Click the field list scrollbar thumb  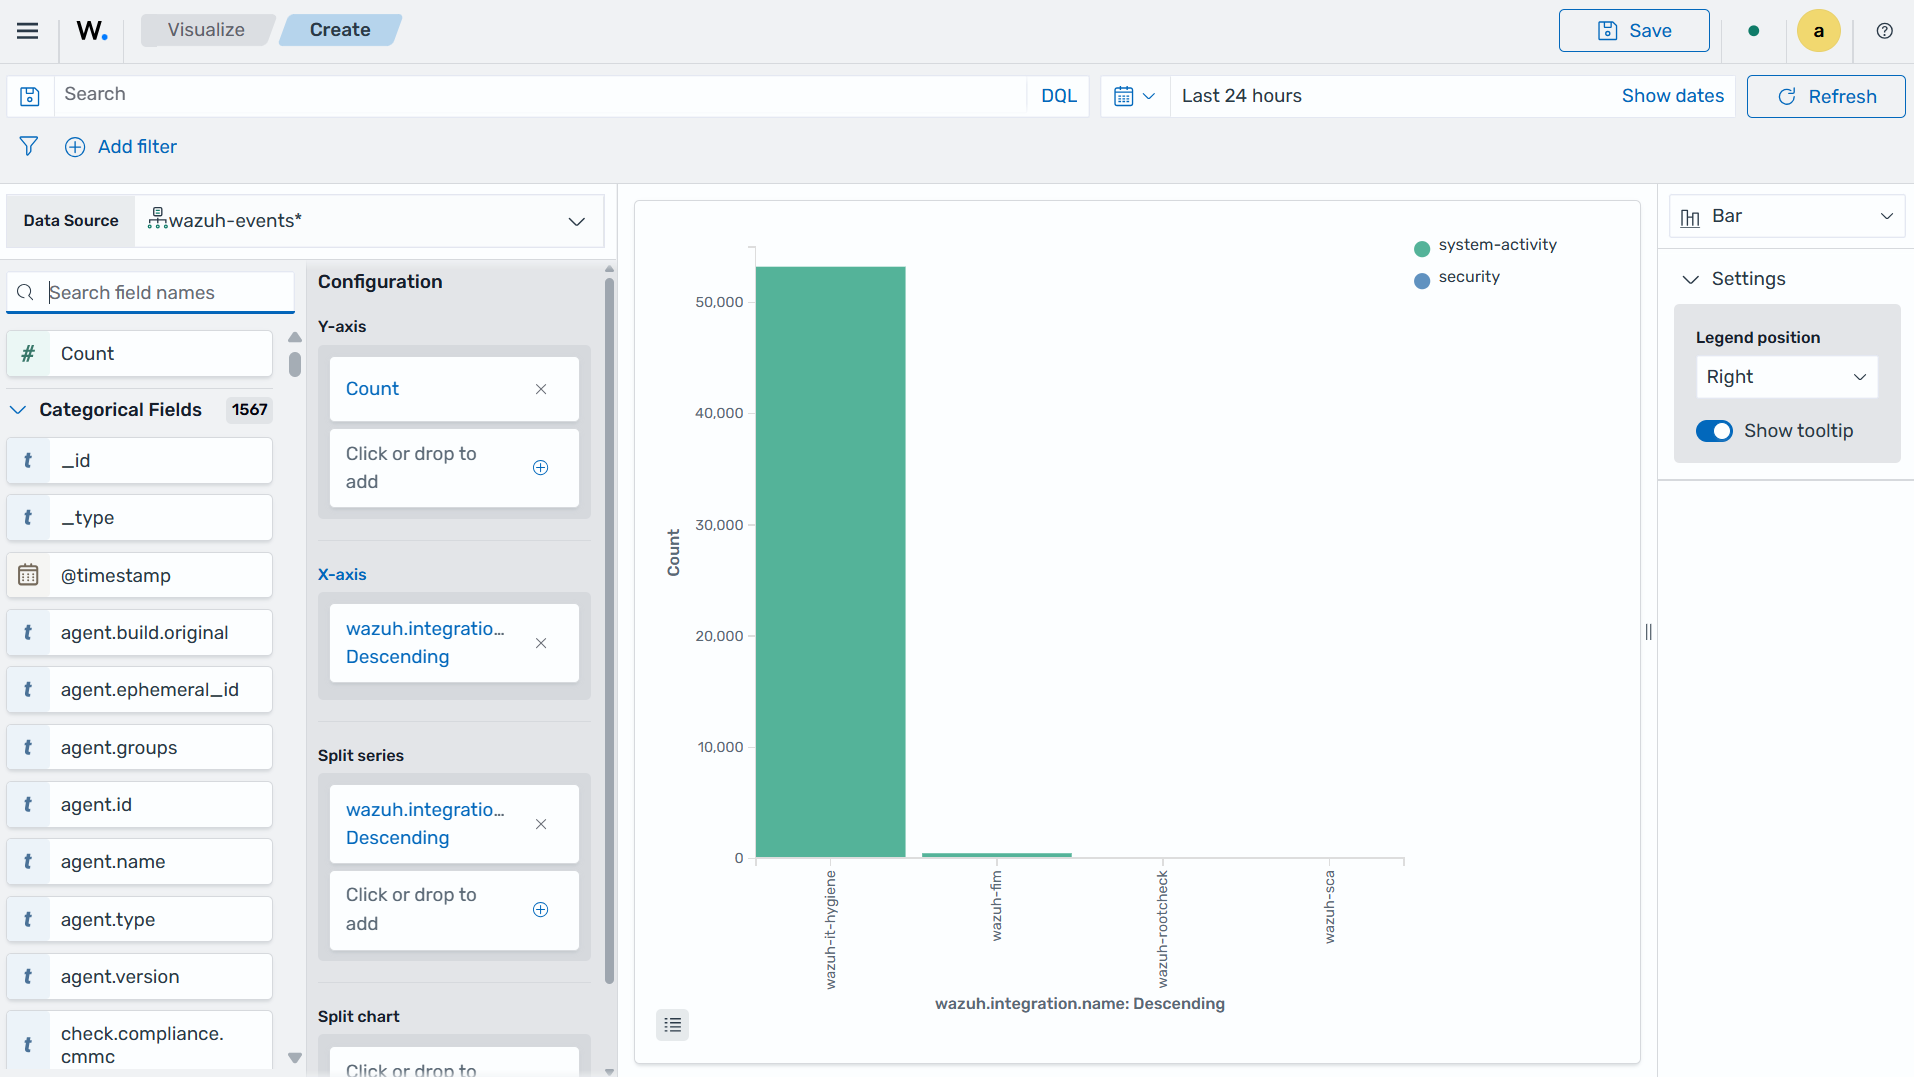294,363
